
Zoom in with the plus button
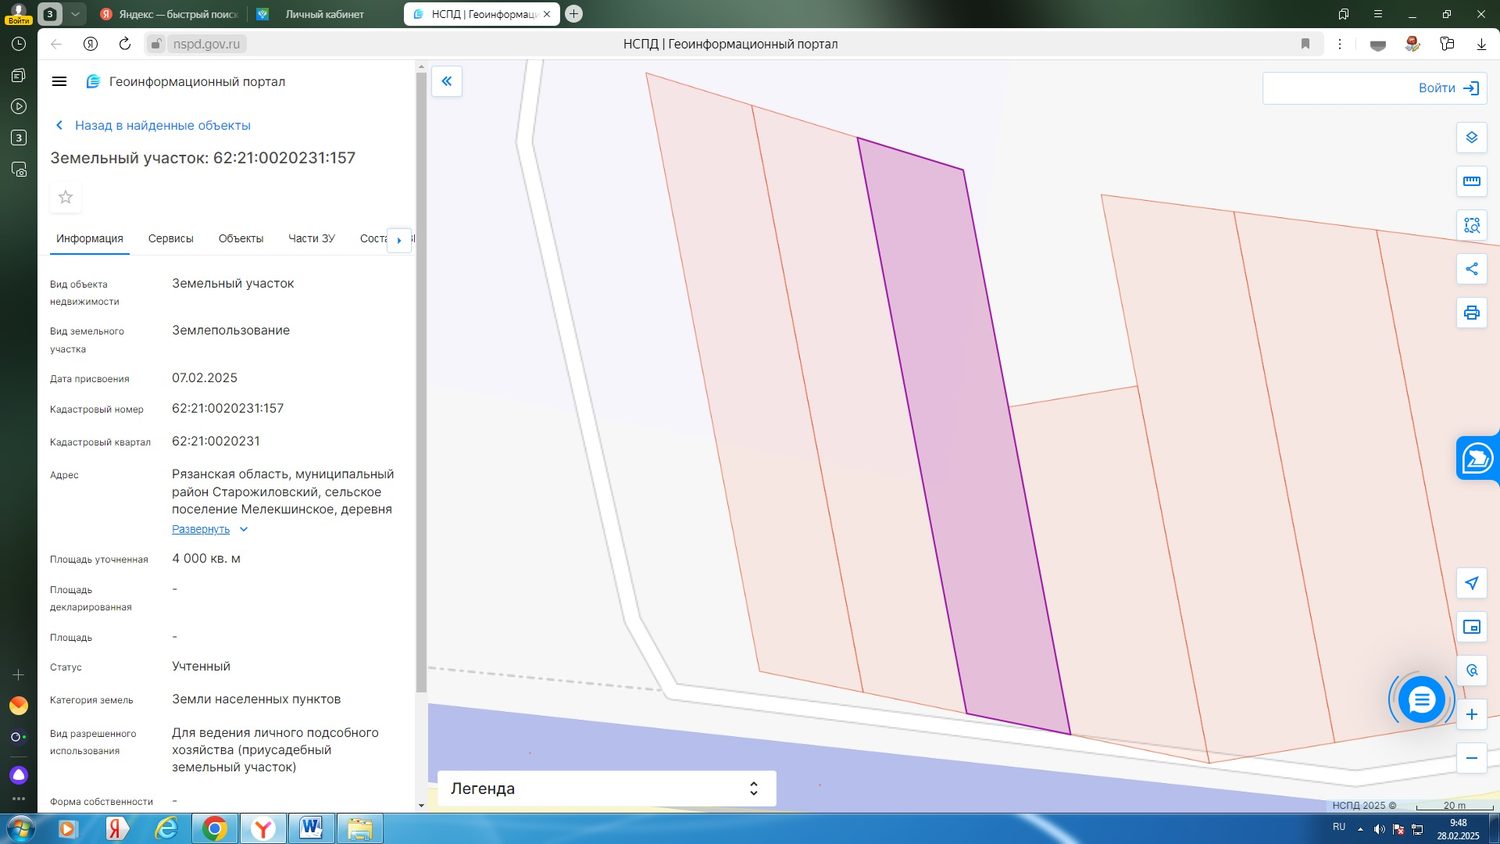[x=1471, y=714]
